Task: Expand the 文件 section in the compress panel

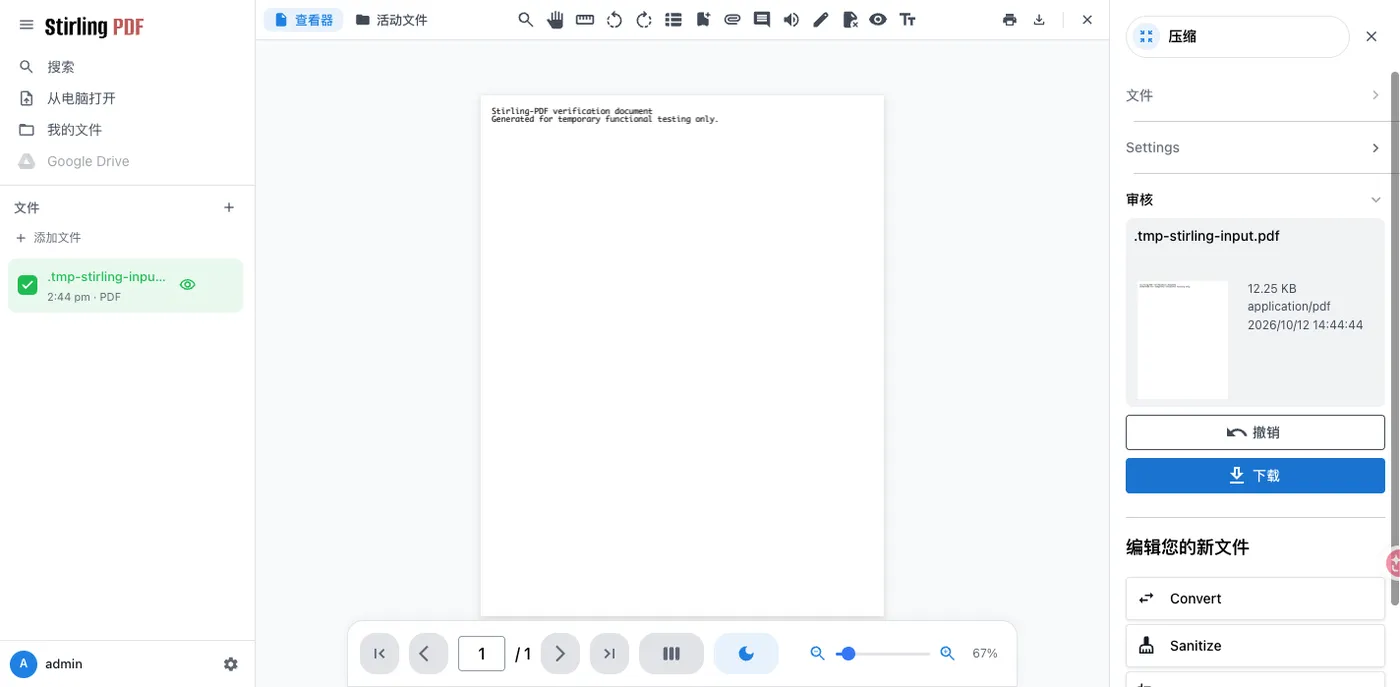Action: click(x=1255, y=95)
